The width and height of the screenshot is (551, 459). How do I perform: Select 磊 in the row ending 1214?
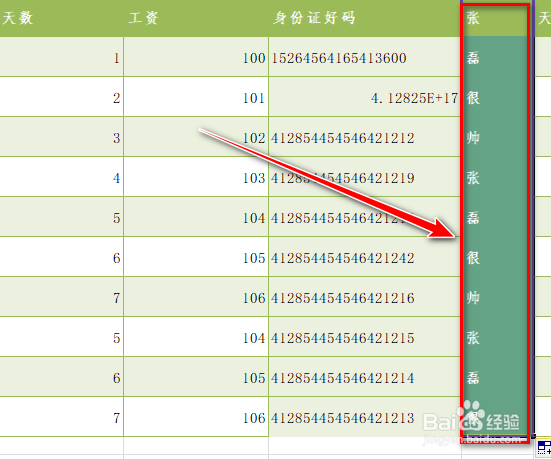(498, 377)
